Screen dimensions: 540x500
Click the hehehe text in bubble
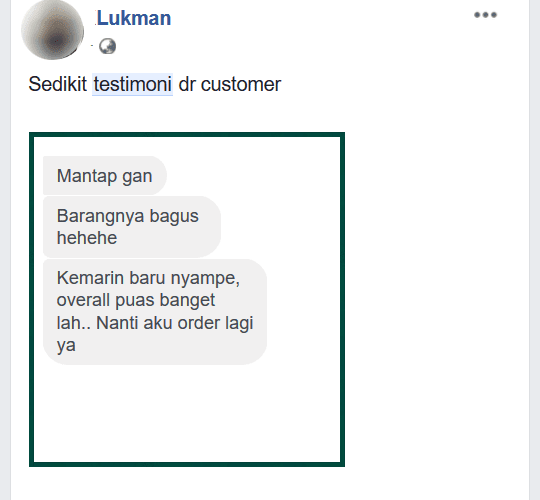tap(87, 238)
